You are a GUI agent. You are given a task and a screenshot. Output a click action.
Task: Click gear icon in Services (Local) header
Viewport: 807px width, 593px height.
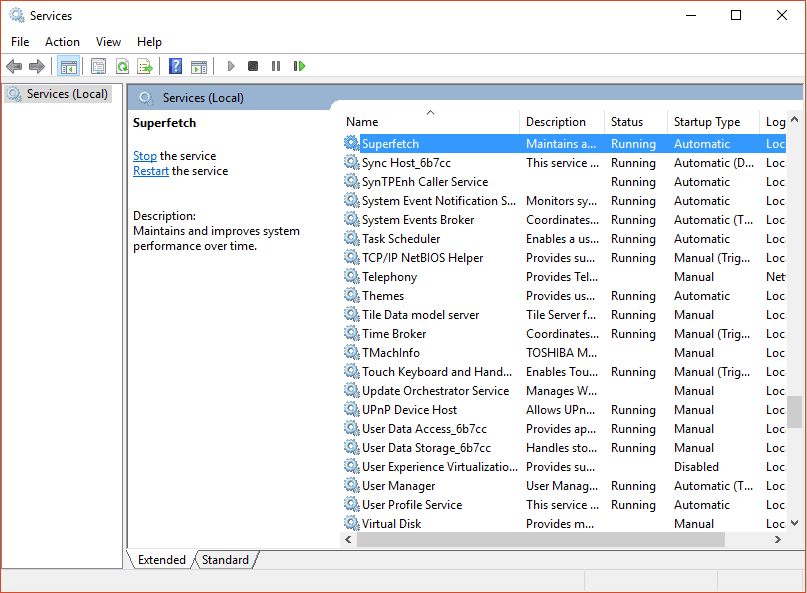pos(146,98)
